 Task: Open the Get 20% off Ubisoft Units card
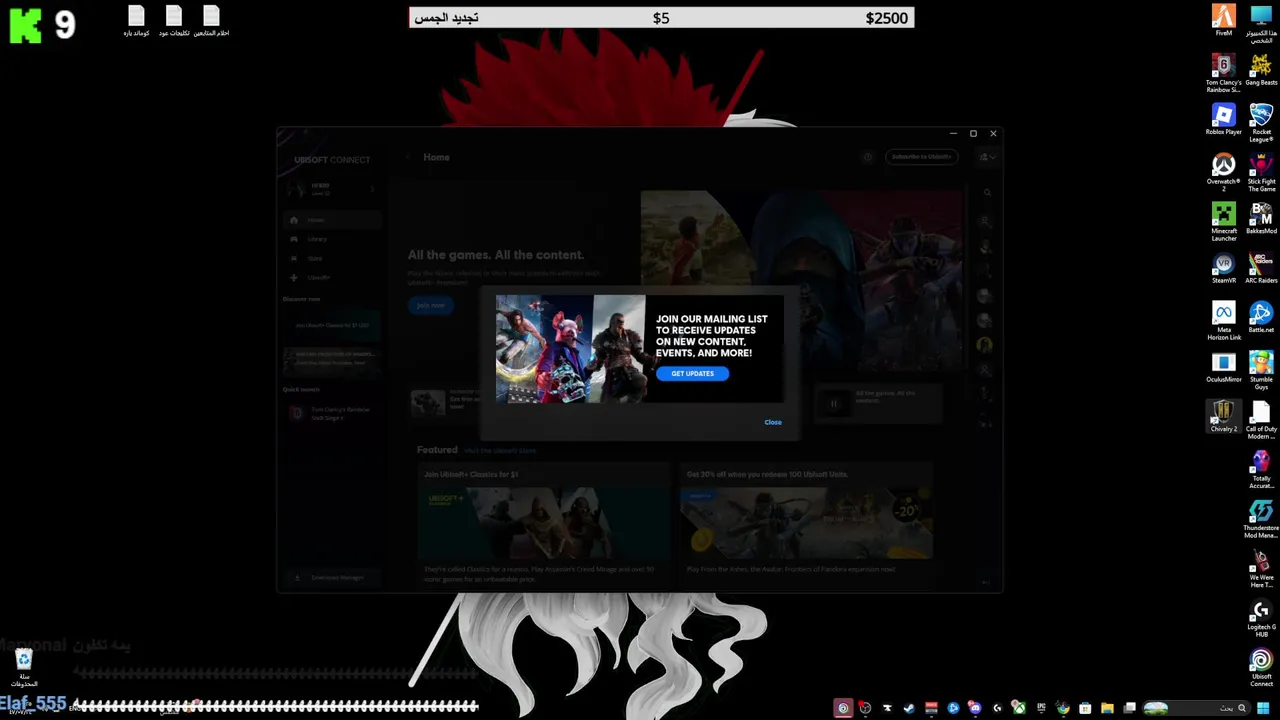807,524
